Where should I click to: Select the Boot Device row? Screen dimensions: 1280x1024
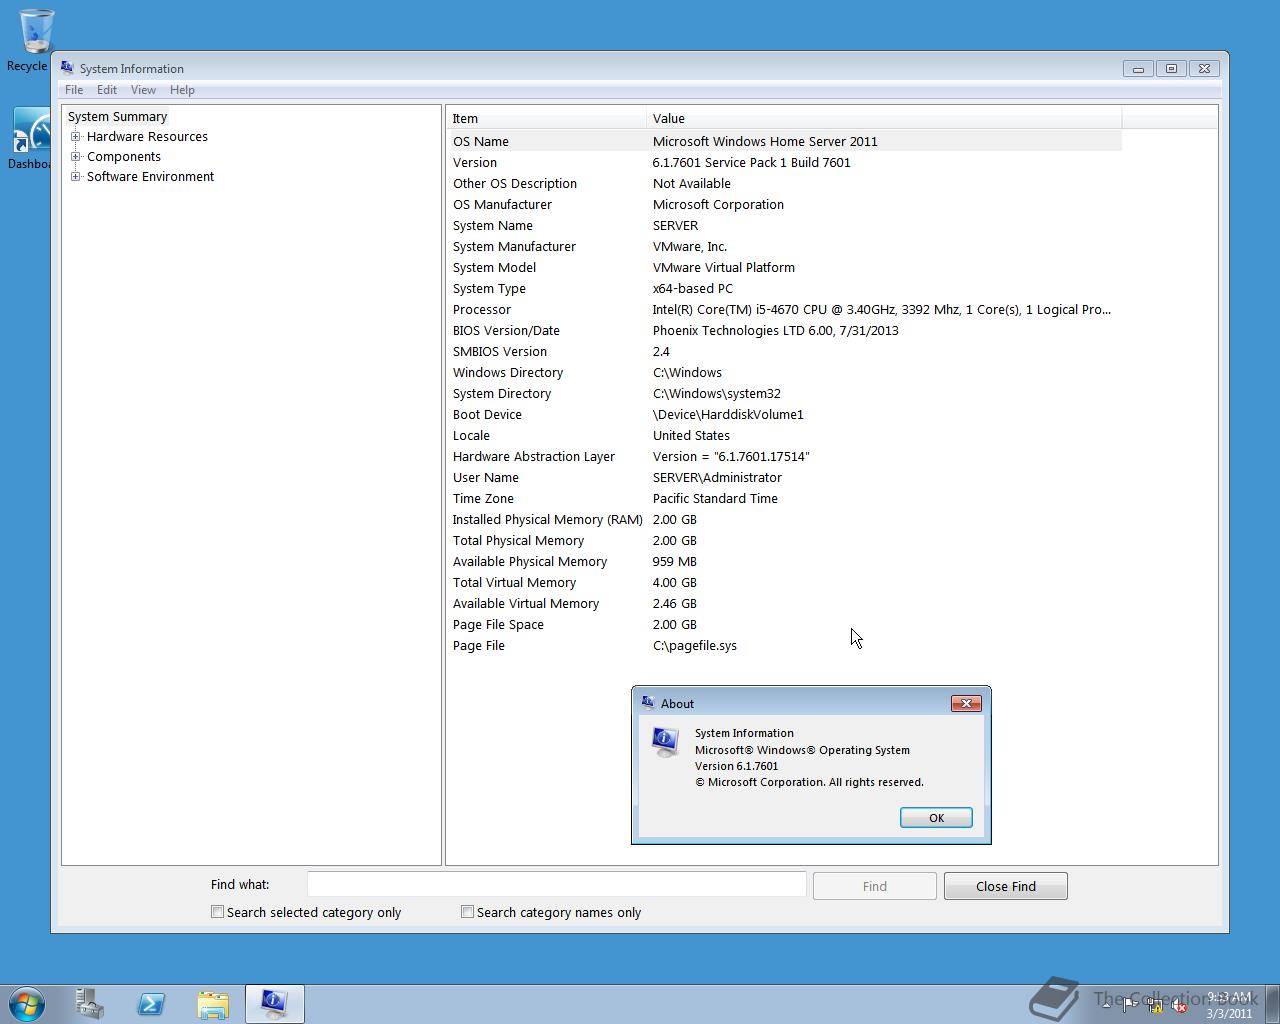pos(784,414)
